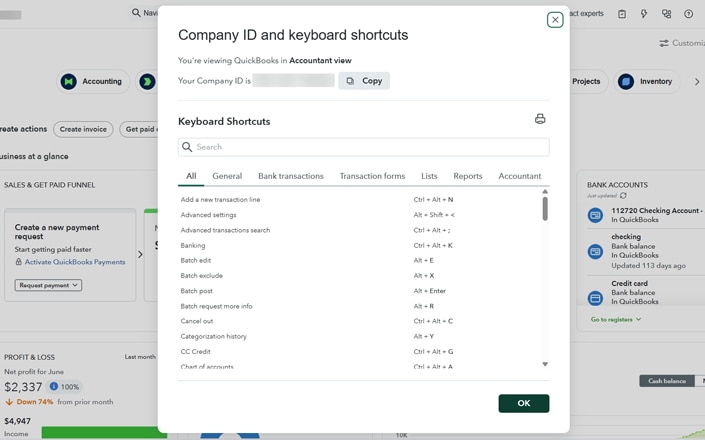Screen dimensions: 705x440
Task: Click the Customize layout button
Action: click(682, 43)
